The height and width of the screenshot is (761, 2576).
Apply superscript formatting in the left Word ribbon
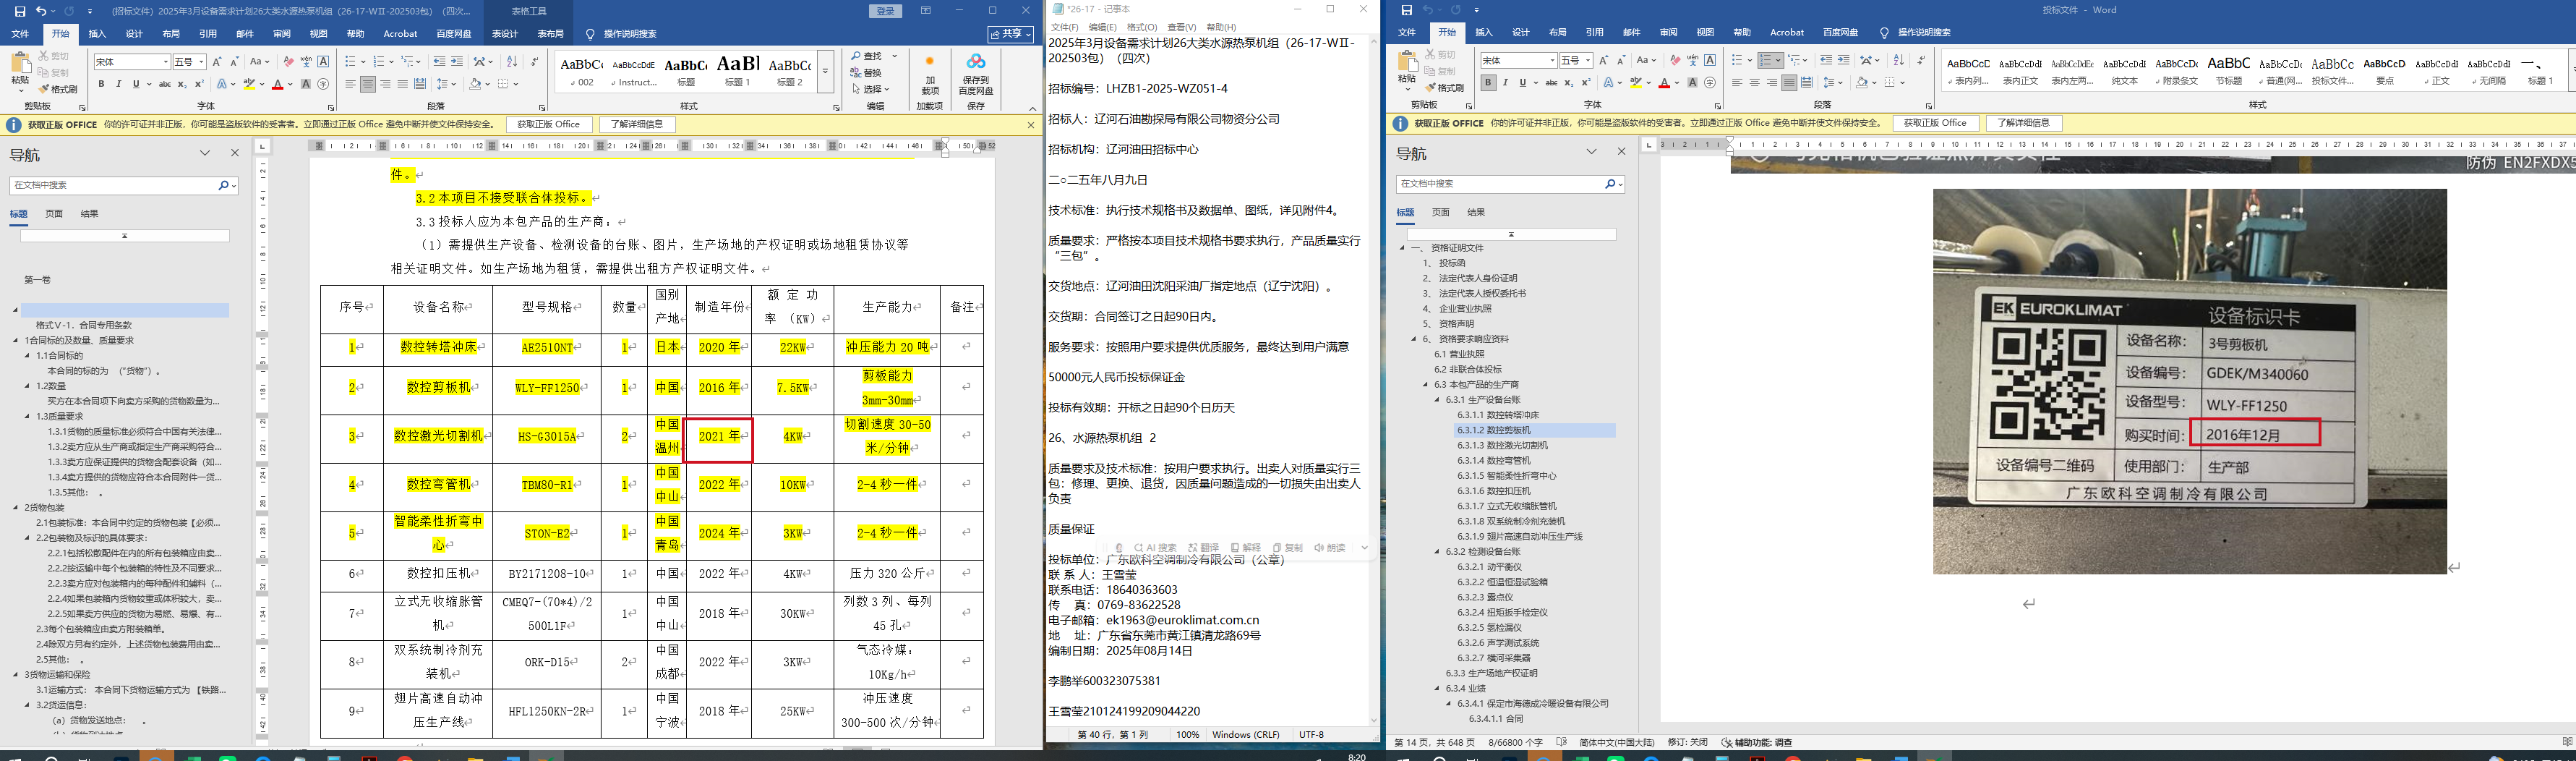(x=200, y=84)
